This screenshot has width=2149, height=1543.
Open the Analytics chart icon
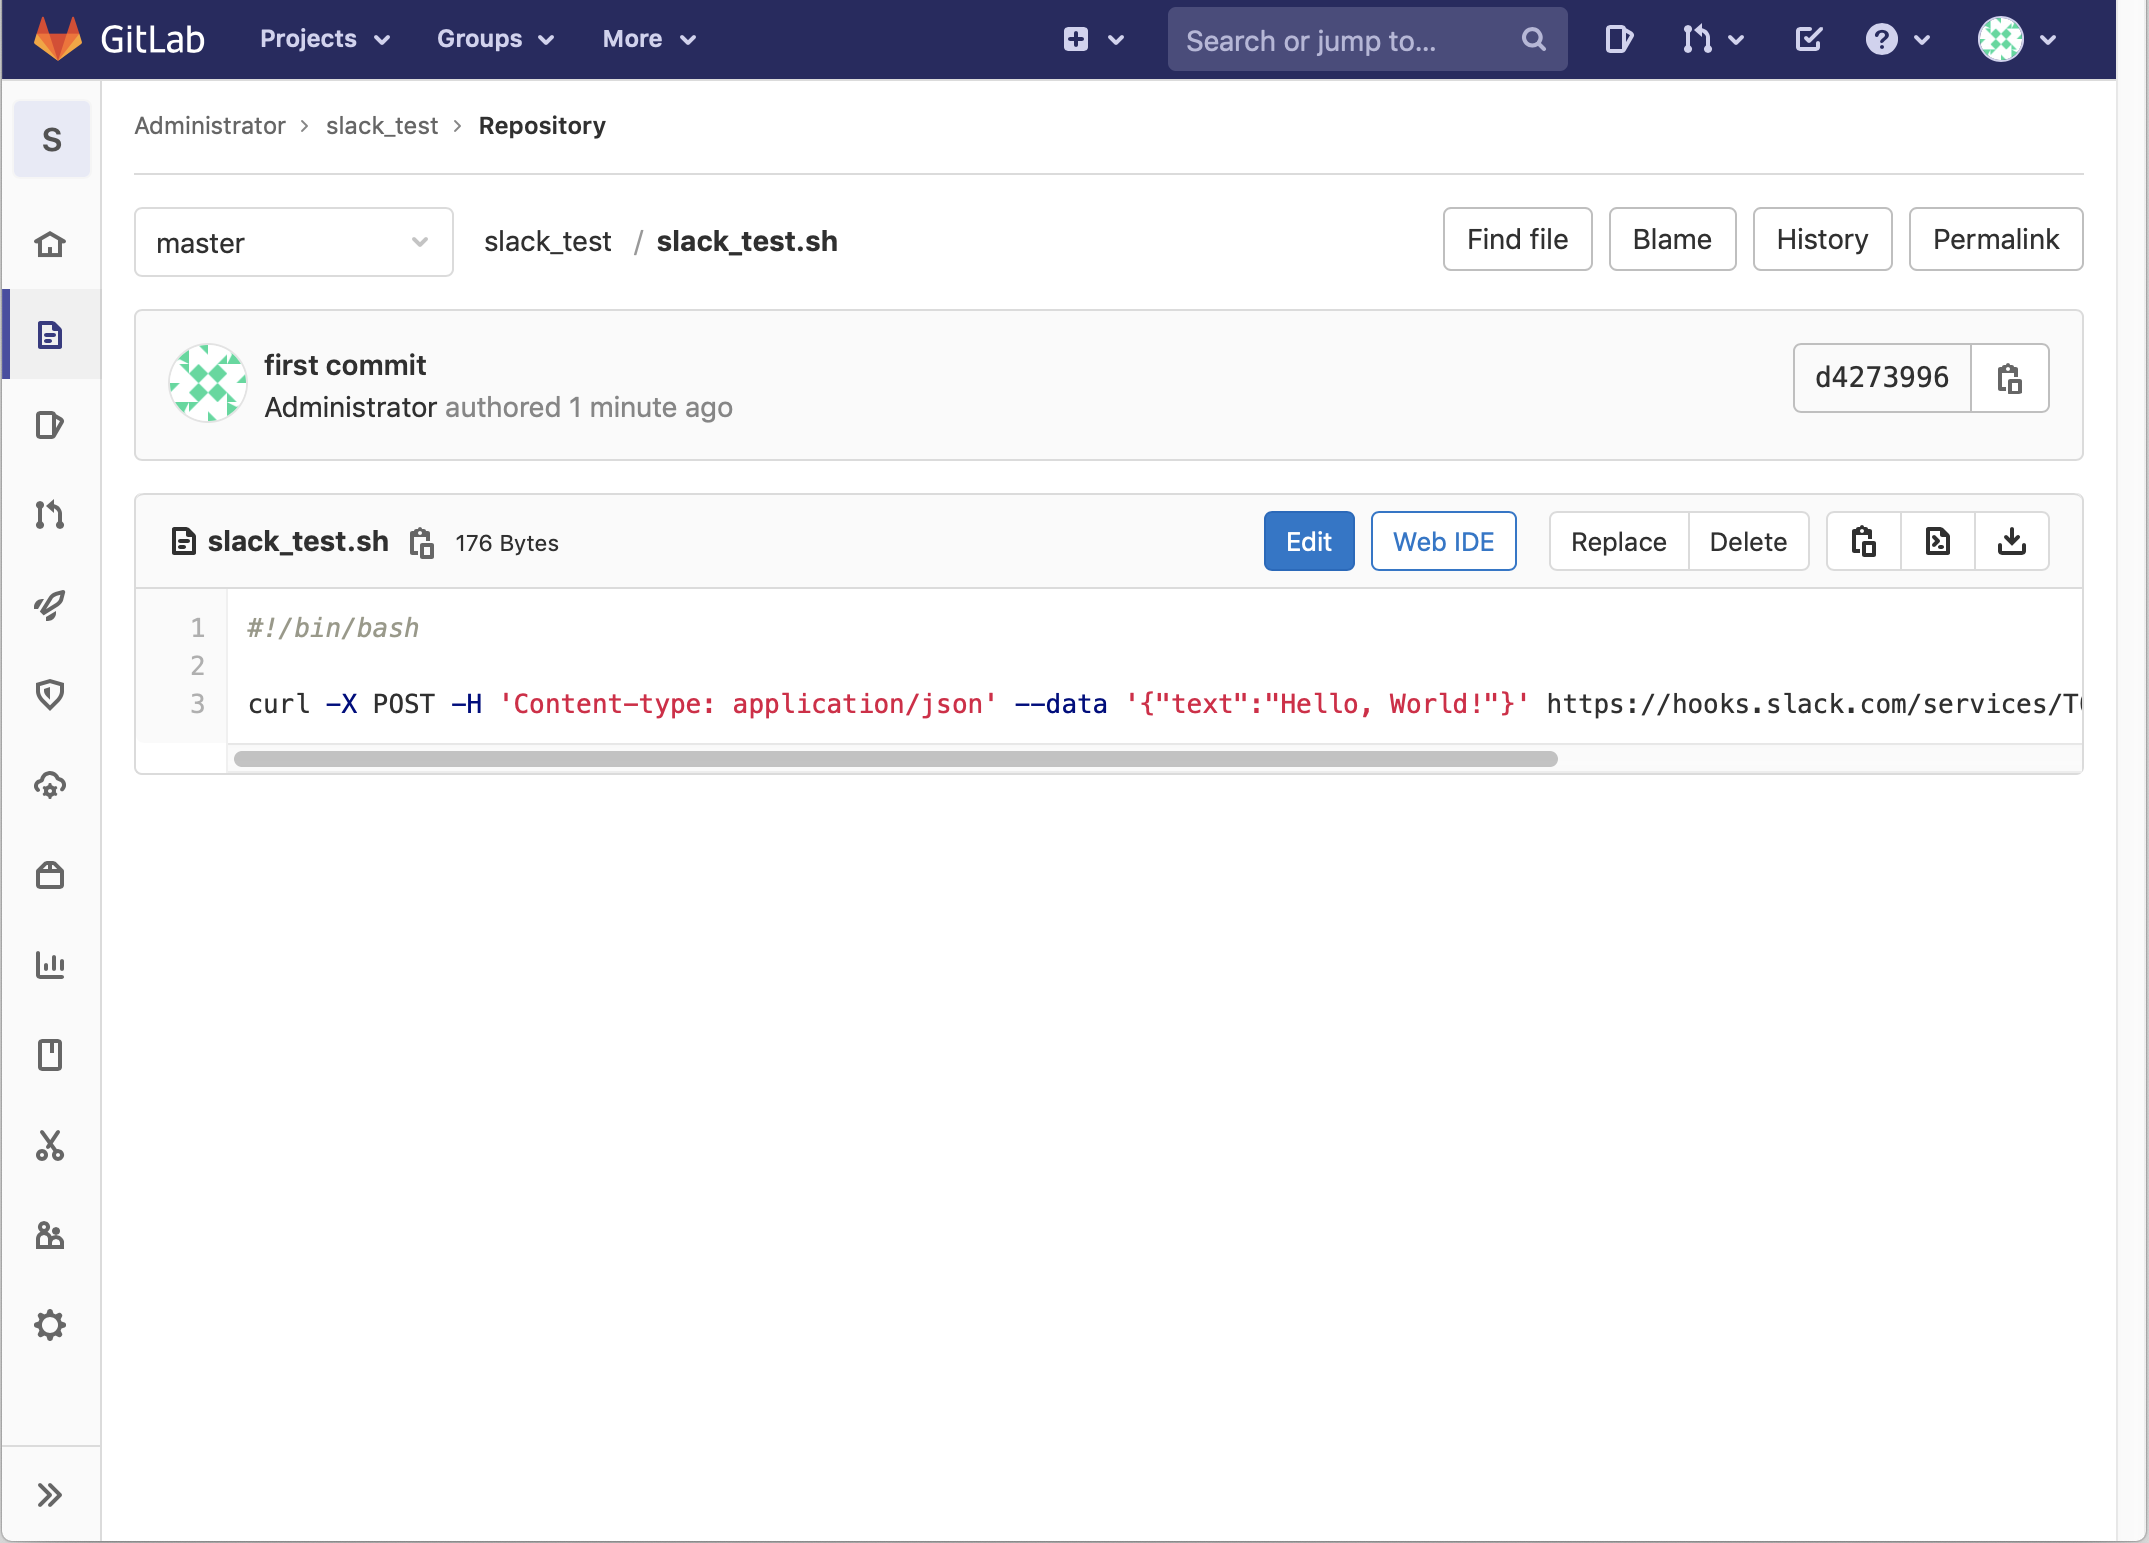[x=50, y=965]
